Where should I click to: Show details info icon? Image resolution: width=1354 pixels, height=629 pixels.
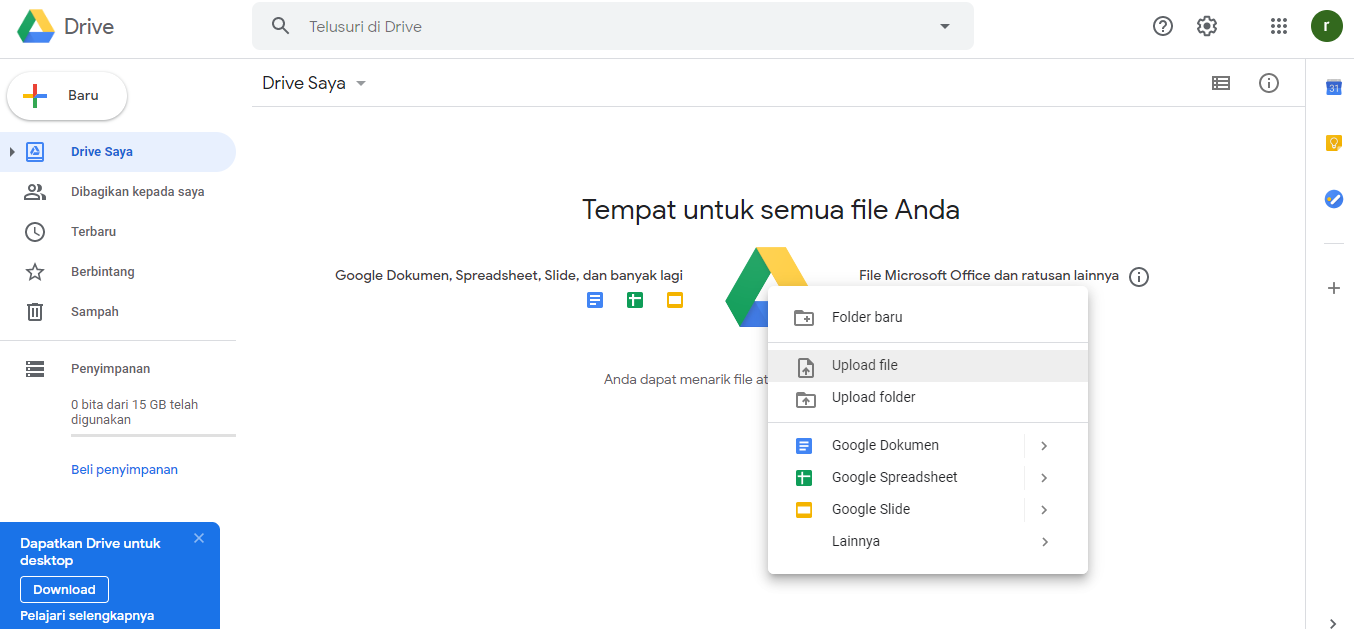click(1269, 83)
